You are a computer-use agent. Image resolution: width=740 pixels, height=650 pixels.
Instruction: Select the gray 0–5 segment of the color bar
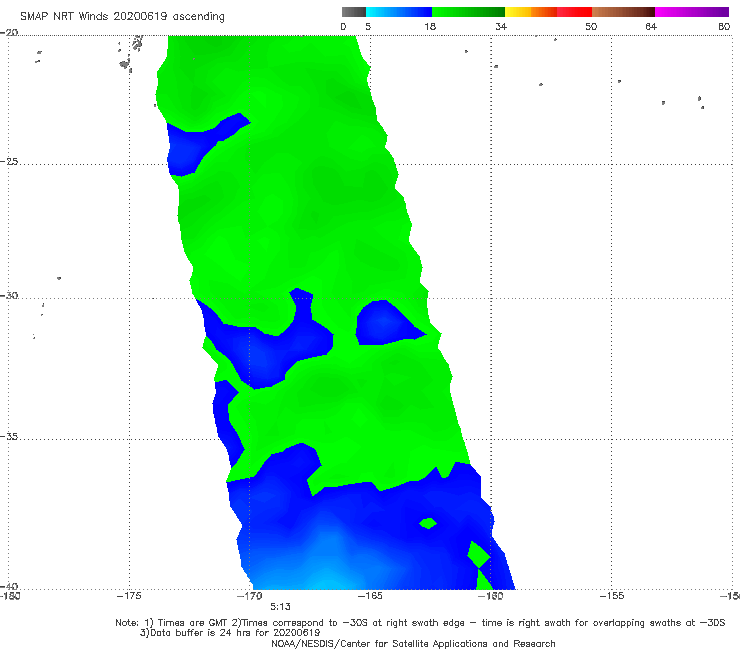click(354, 12)
